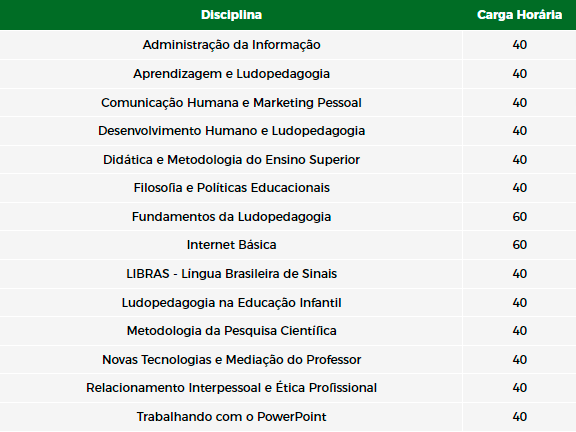The height and width of the screenshot is (432, 576).
Task: Select the Internet Básica discipline
Action: click(x=231, y=245)
